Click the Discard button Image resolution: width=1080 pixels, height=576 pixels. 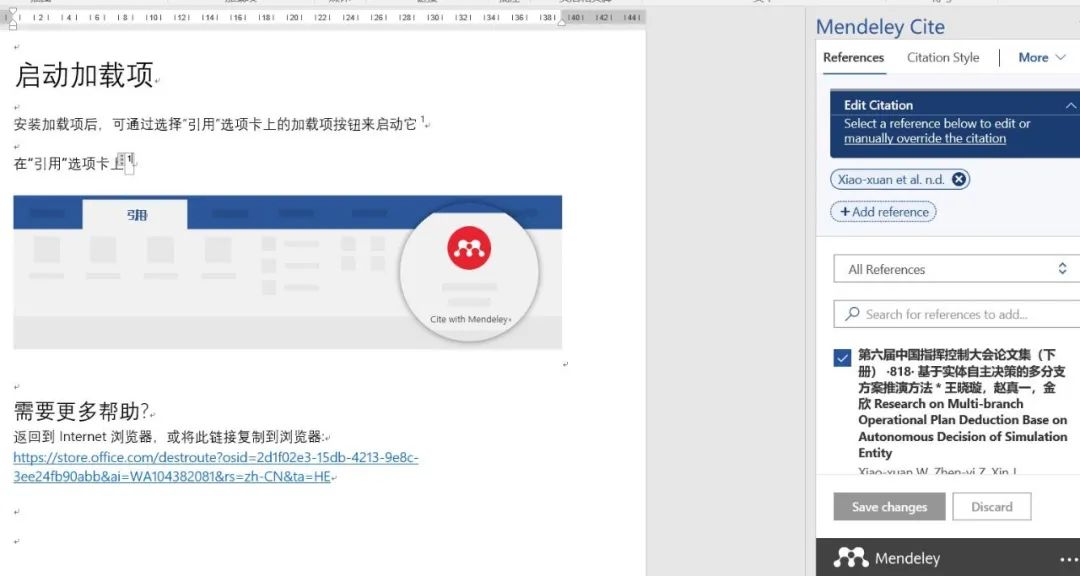[992, 506]
